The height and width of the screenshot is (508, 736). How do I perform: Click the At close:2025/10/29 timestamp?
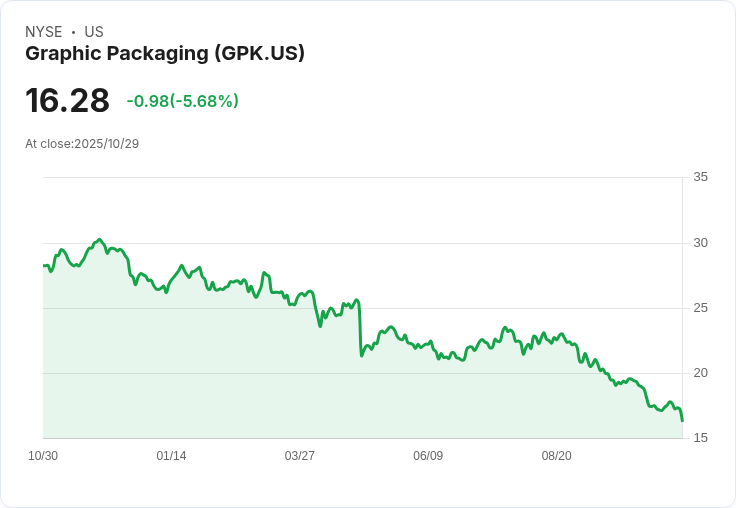pyautogui.click(x=82, y=144)
